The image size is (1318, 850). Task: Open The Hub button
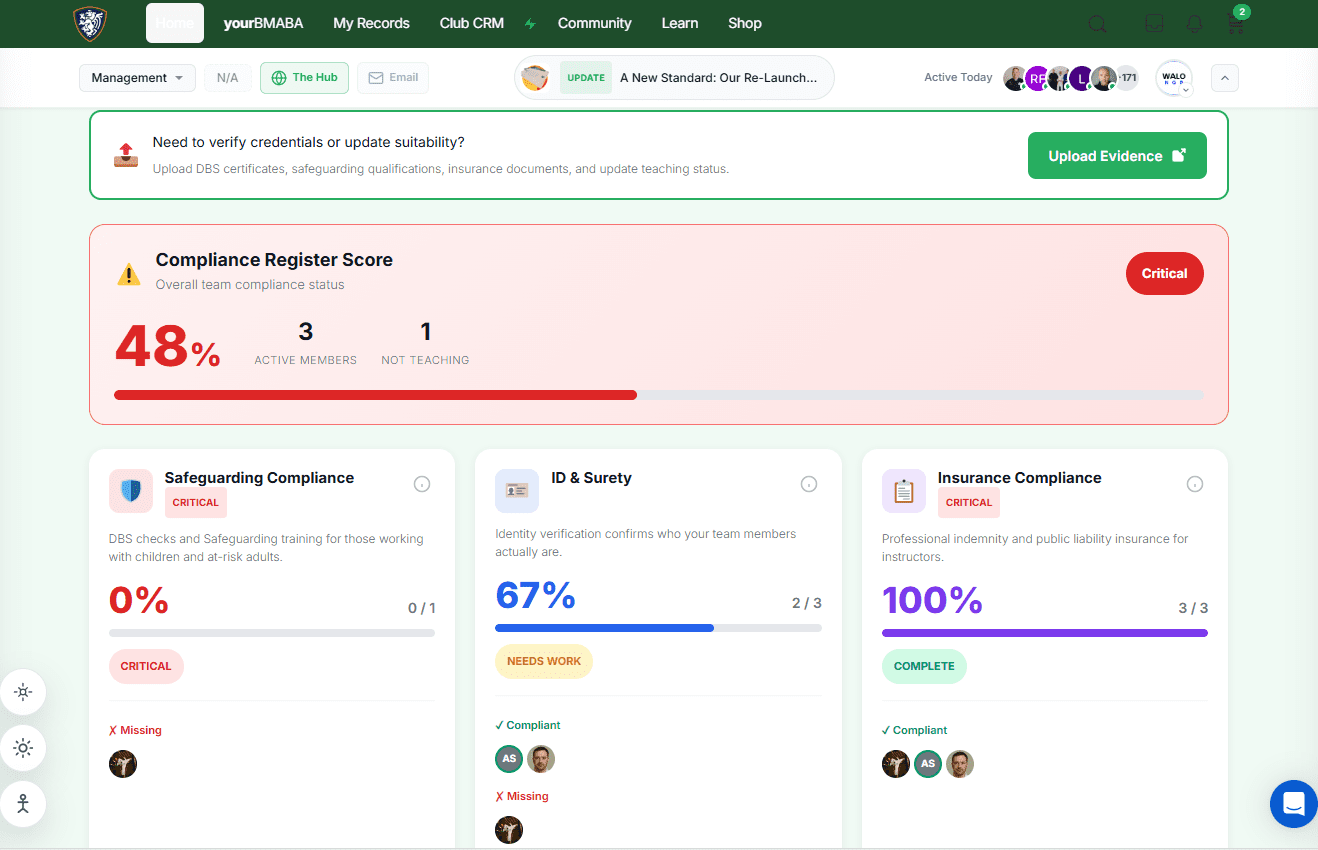point(304,78)
